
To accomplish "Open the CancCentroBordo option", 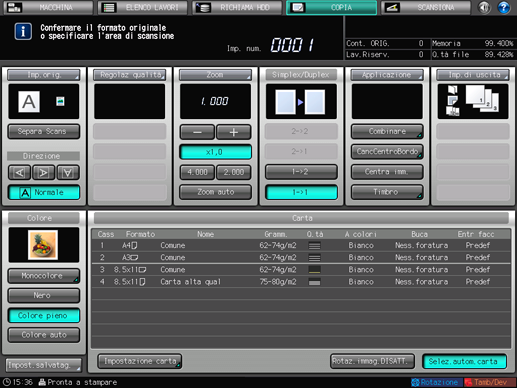I will pyautogui.click(x=387, y=152).
